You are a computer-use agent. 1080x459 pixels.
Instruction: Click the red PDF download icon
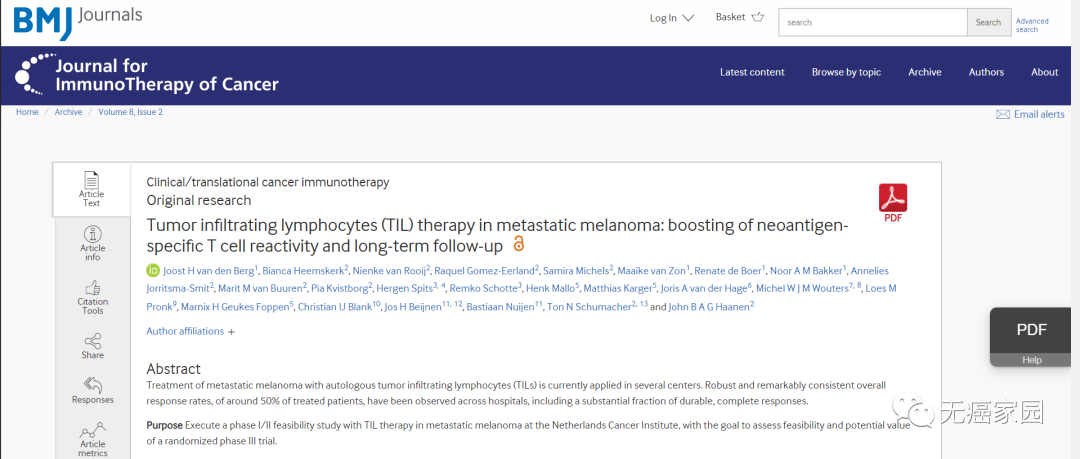point(892,201)
